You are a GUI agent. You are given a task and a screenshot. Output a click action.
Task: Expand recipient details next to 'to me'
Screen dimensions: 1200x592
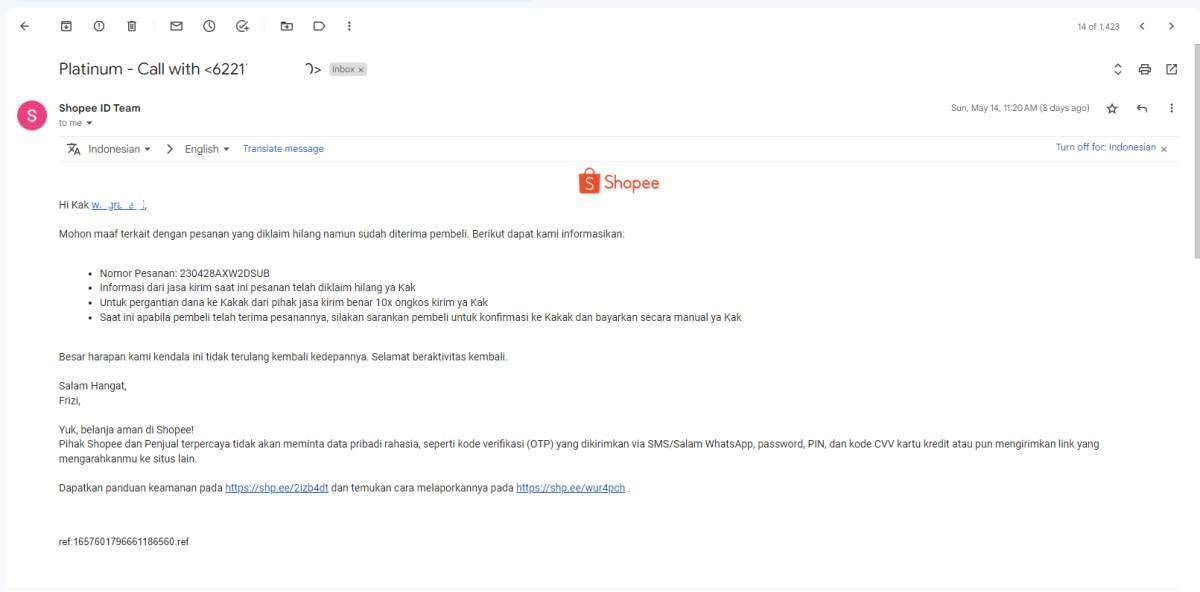coord(89,123)
